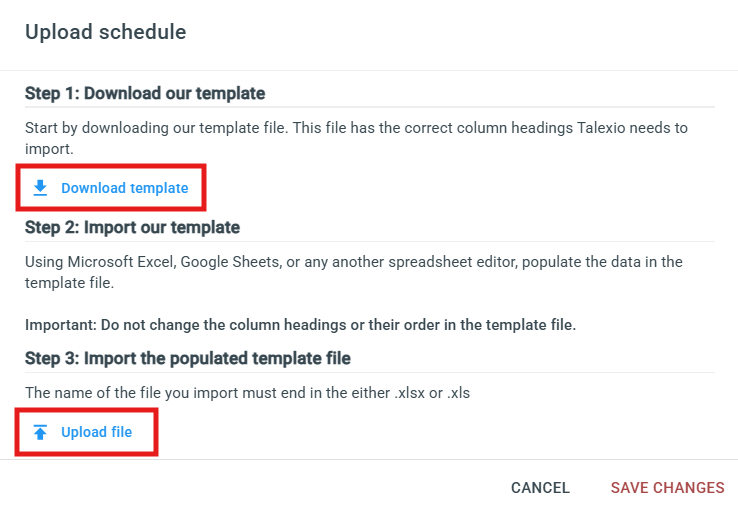
Task: Click the download arrow icon
Action: [40, 188]
